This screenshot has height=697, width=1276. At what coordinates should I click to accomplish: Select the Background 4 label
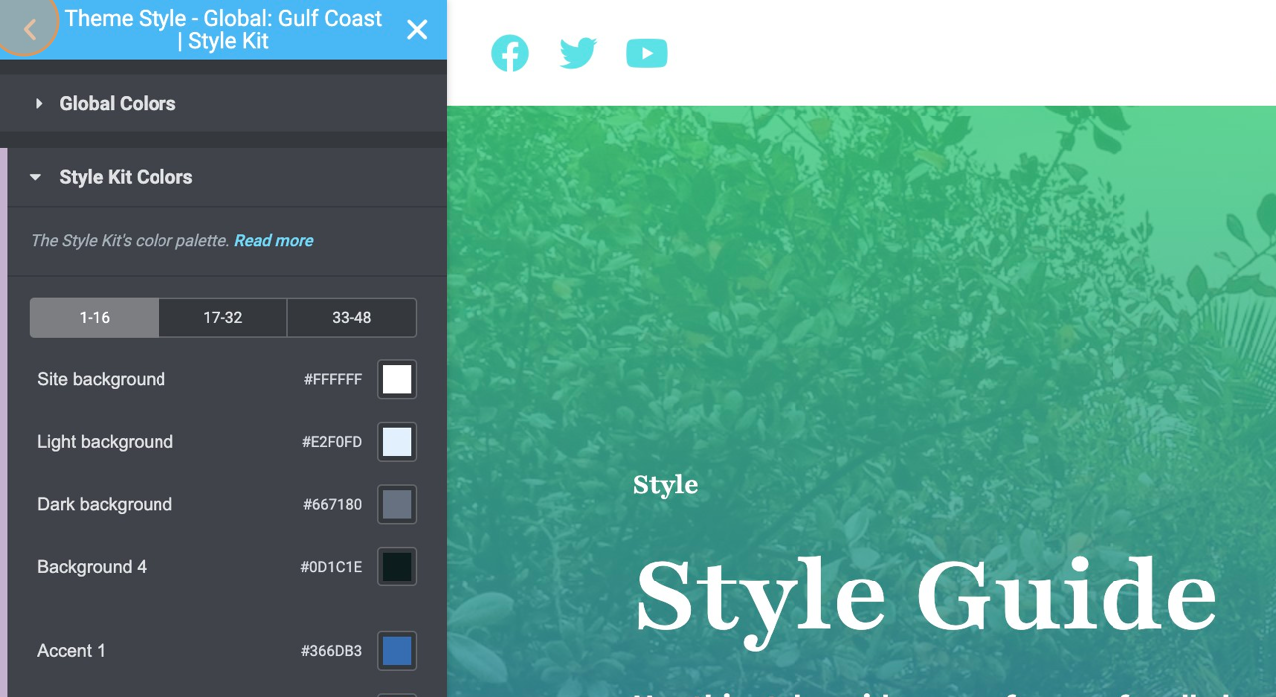92,567
